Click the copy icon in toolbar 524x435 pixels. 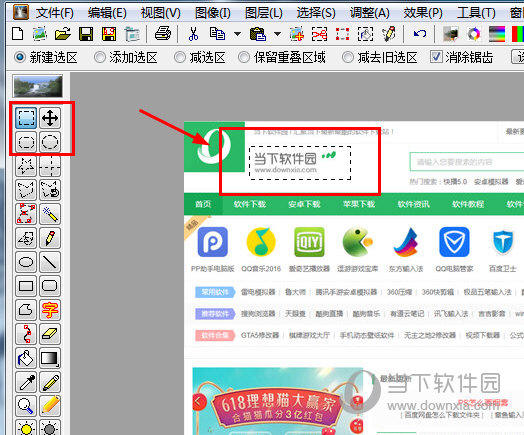tap(217, 34)
